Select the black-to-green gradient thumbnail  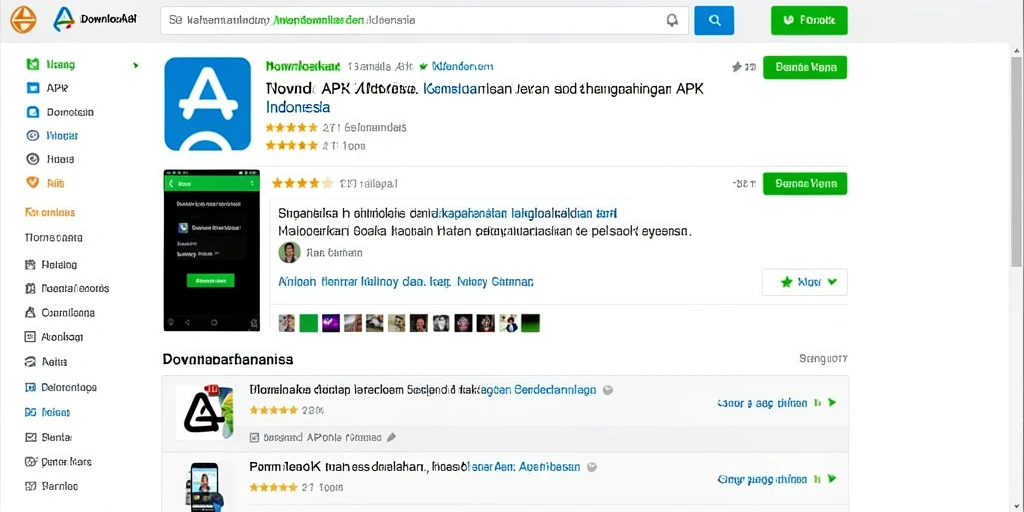(530, 323)
